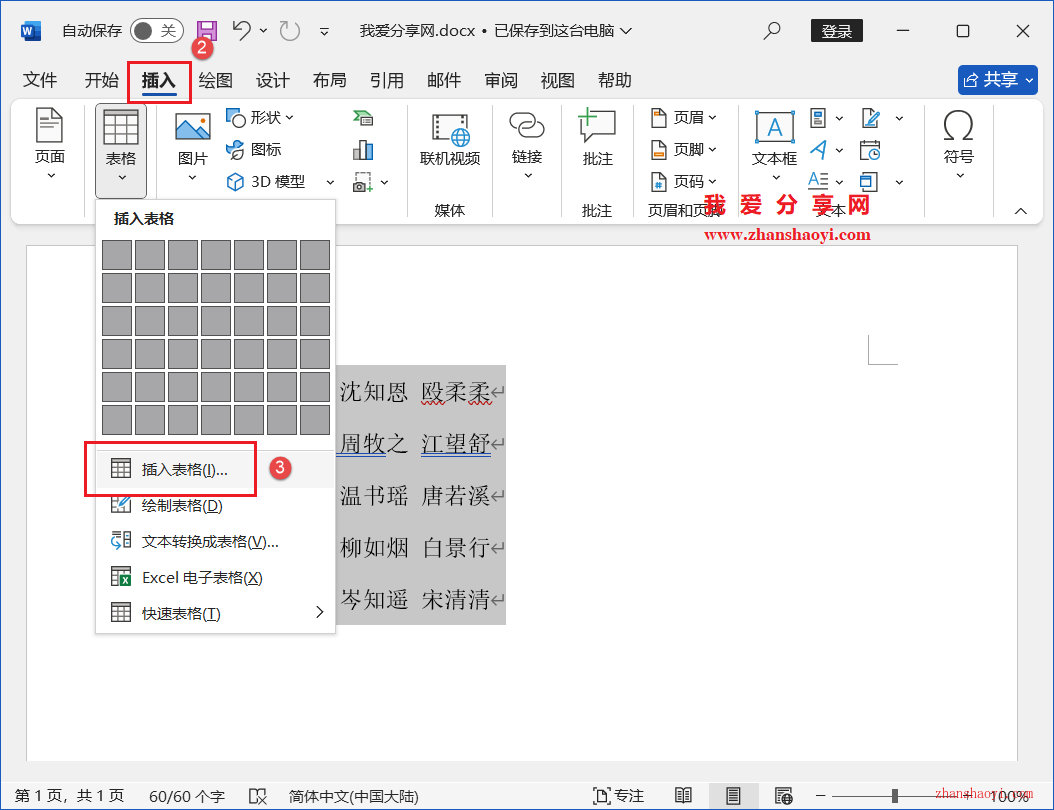Click the 60/60 个字 word count
1054x810 pixels.
[186, 797]
